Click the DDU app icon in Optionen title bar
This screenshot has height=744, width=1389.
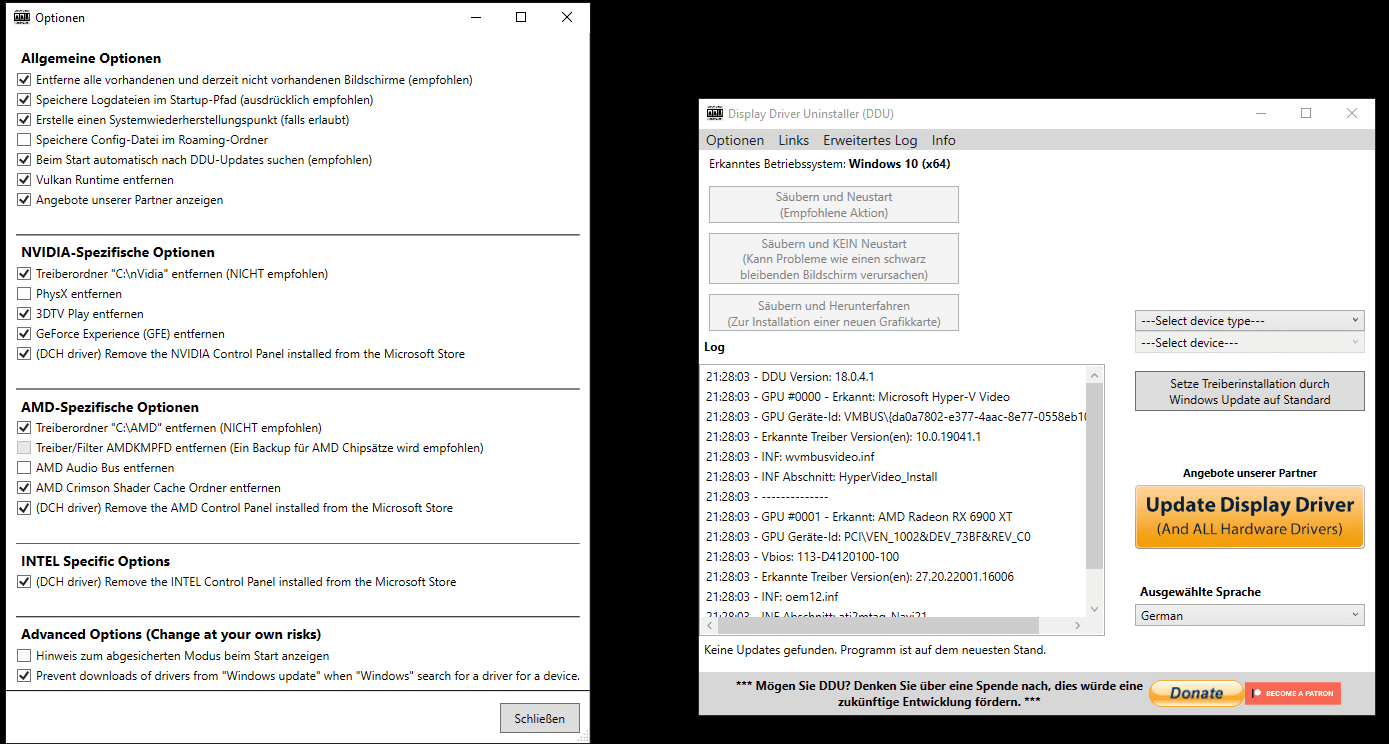coord(21,17)
